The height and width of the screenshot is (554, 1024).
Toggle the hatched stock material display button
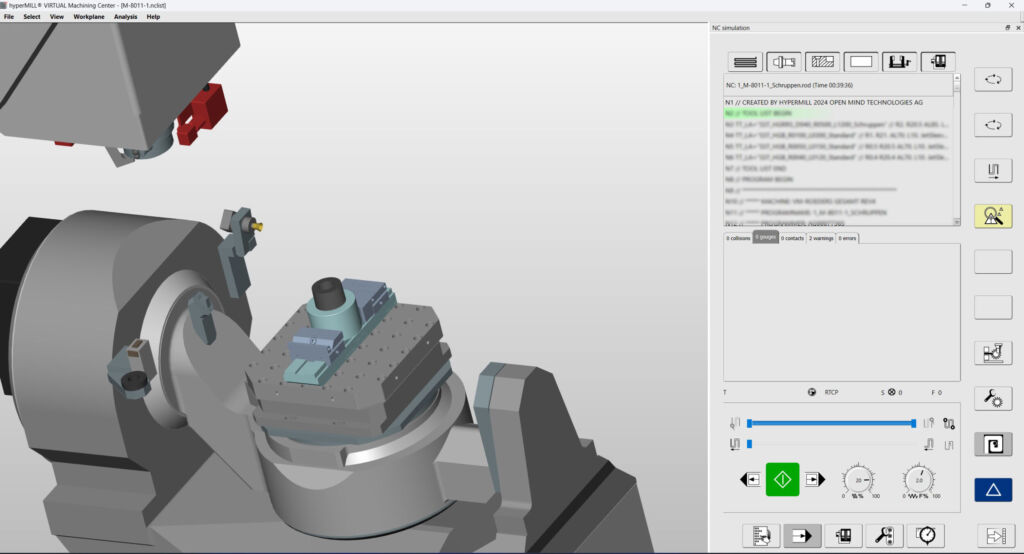pos(822,62)
